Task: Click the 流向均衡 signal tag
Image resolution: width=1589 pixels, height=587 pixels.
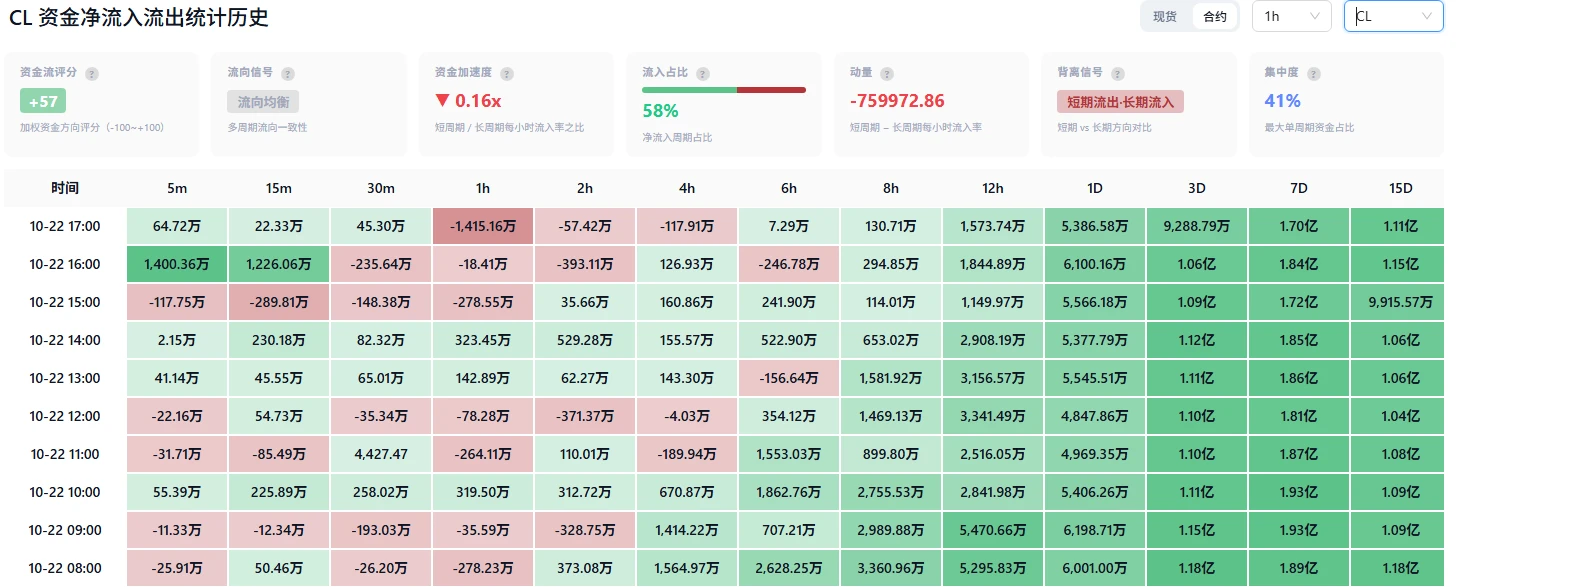Action: coord(263,102)
